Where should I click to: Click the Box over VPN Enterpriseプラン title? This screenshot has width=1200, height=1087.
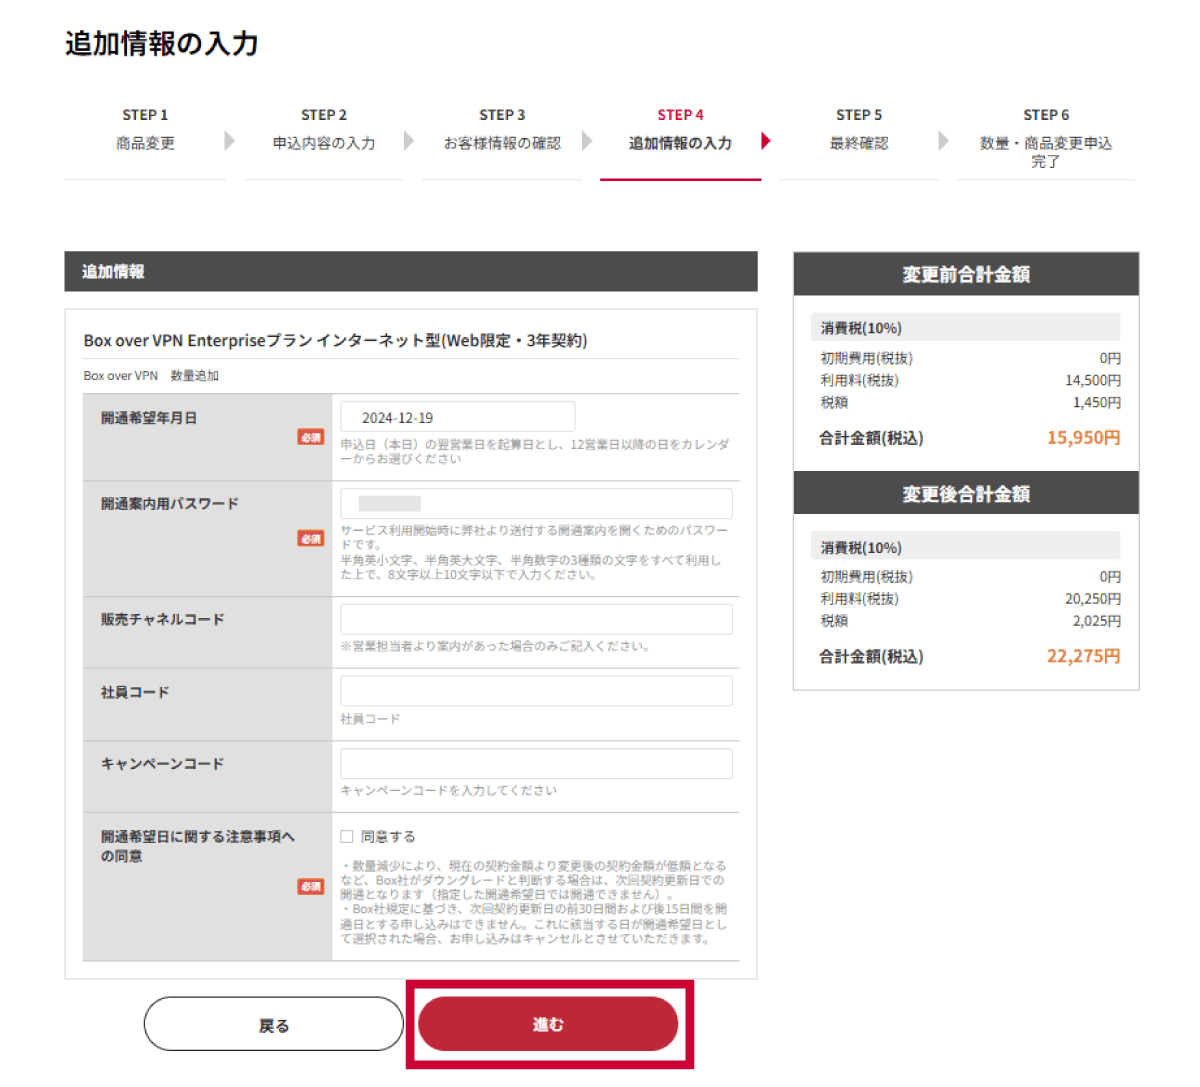click(x=335, y=340)
